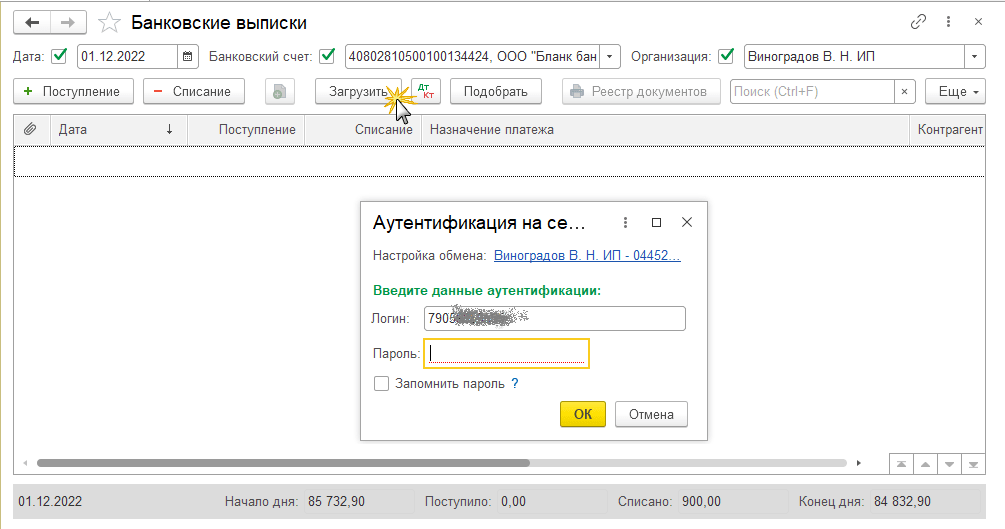
Task: Click Конец дня value 84 832,90
Action: (925, 501)
